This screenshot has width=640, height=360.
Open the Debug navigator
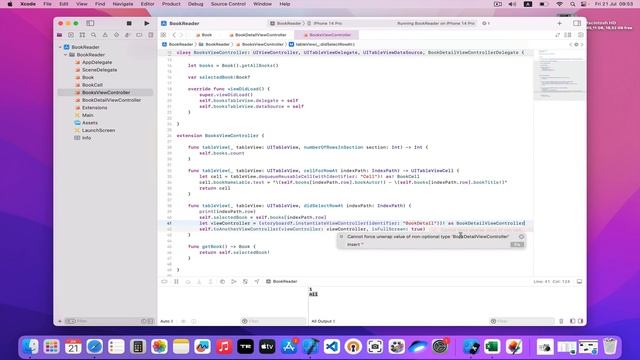click(x=127, y=35)
